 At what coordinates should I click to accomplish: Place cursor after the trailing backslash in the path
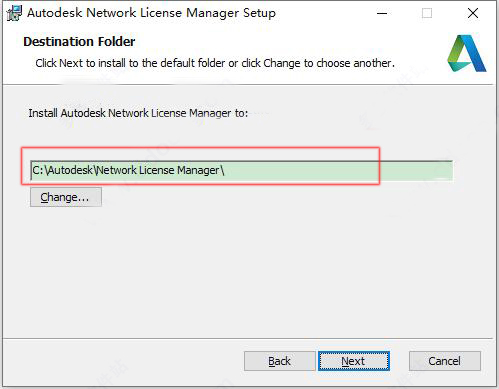point(226,170)
